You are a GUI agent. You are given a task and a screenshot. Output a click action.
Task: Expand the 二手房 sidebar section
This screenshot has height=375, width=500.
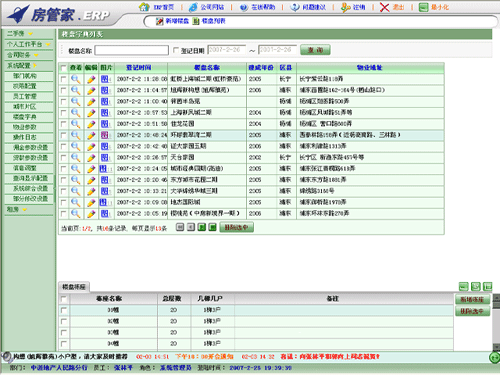click(20, 33)
